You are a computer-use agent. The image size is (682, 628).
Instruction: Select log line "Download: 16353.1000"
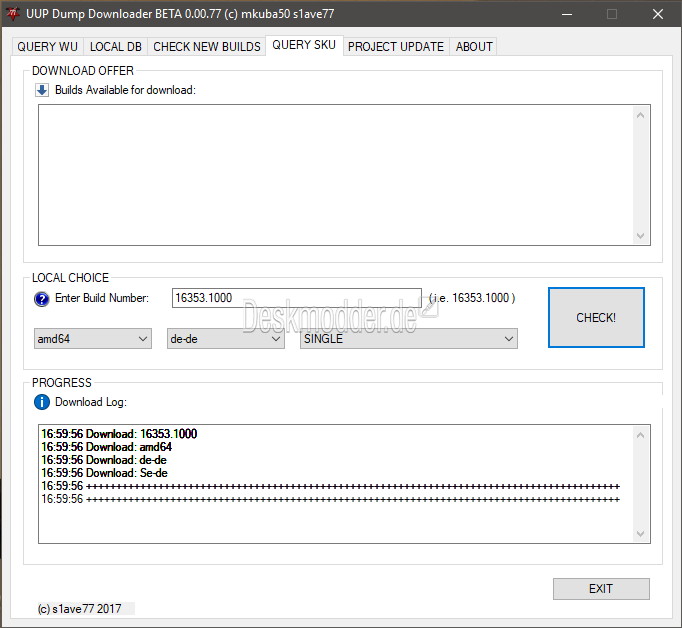[119, 434]
